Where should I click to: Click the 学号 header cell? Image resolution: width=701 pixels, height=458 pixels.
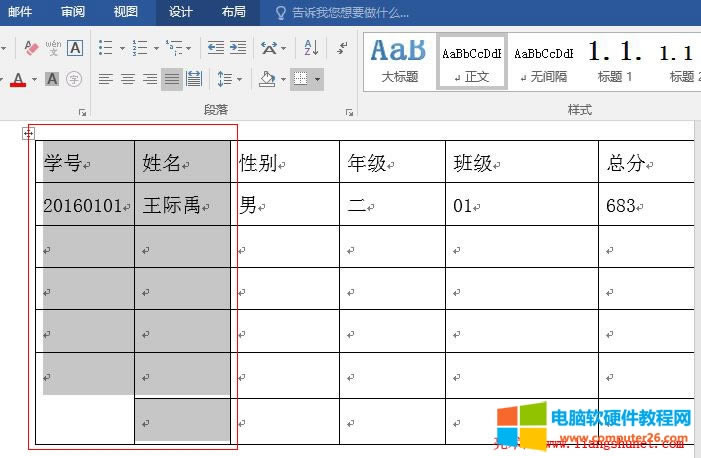tap(85, 161)
